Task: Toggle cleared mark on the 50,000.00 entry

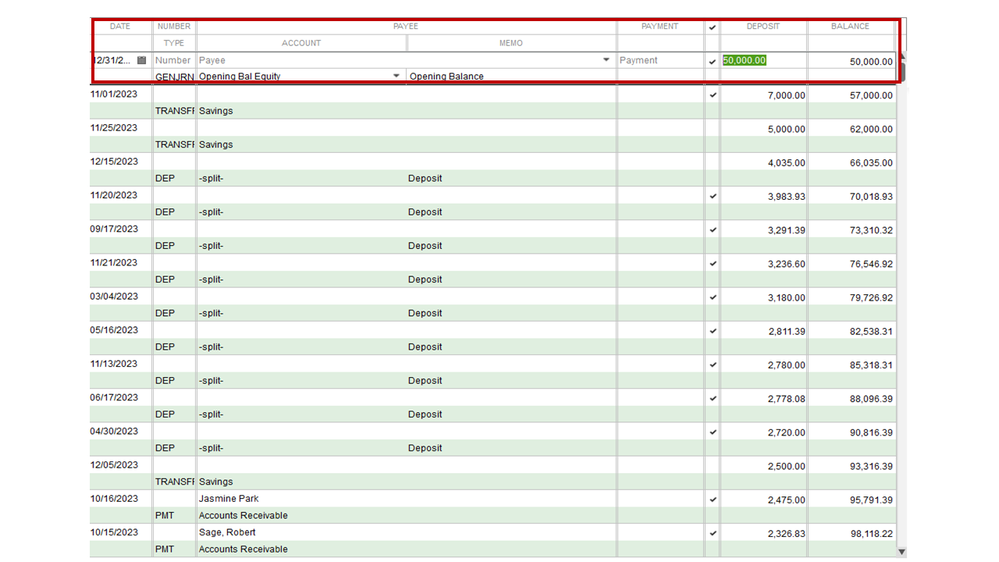Action: click(x=712, y=61)
